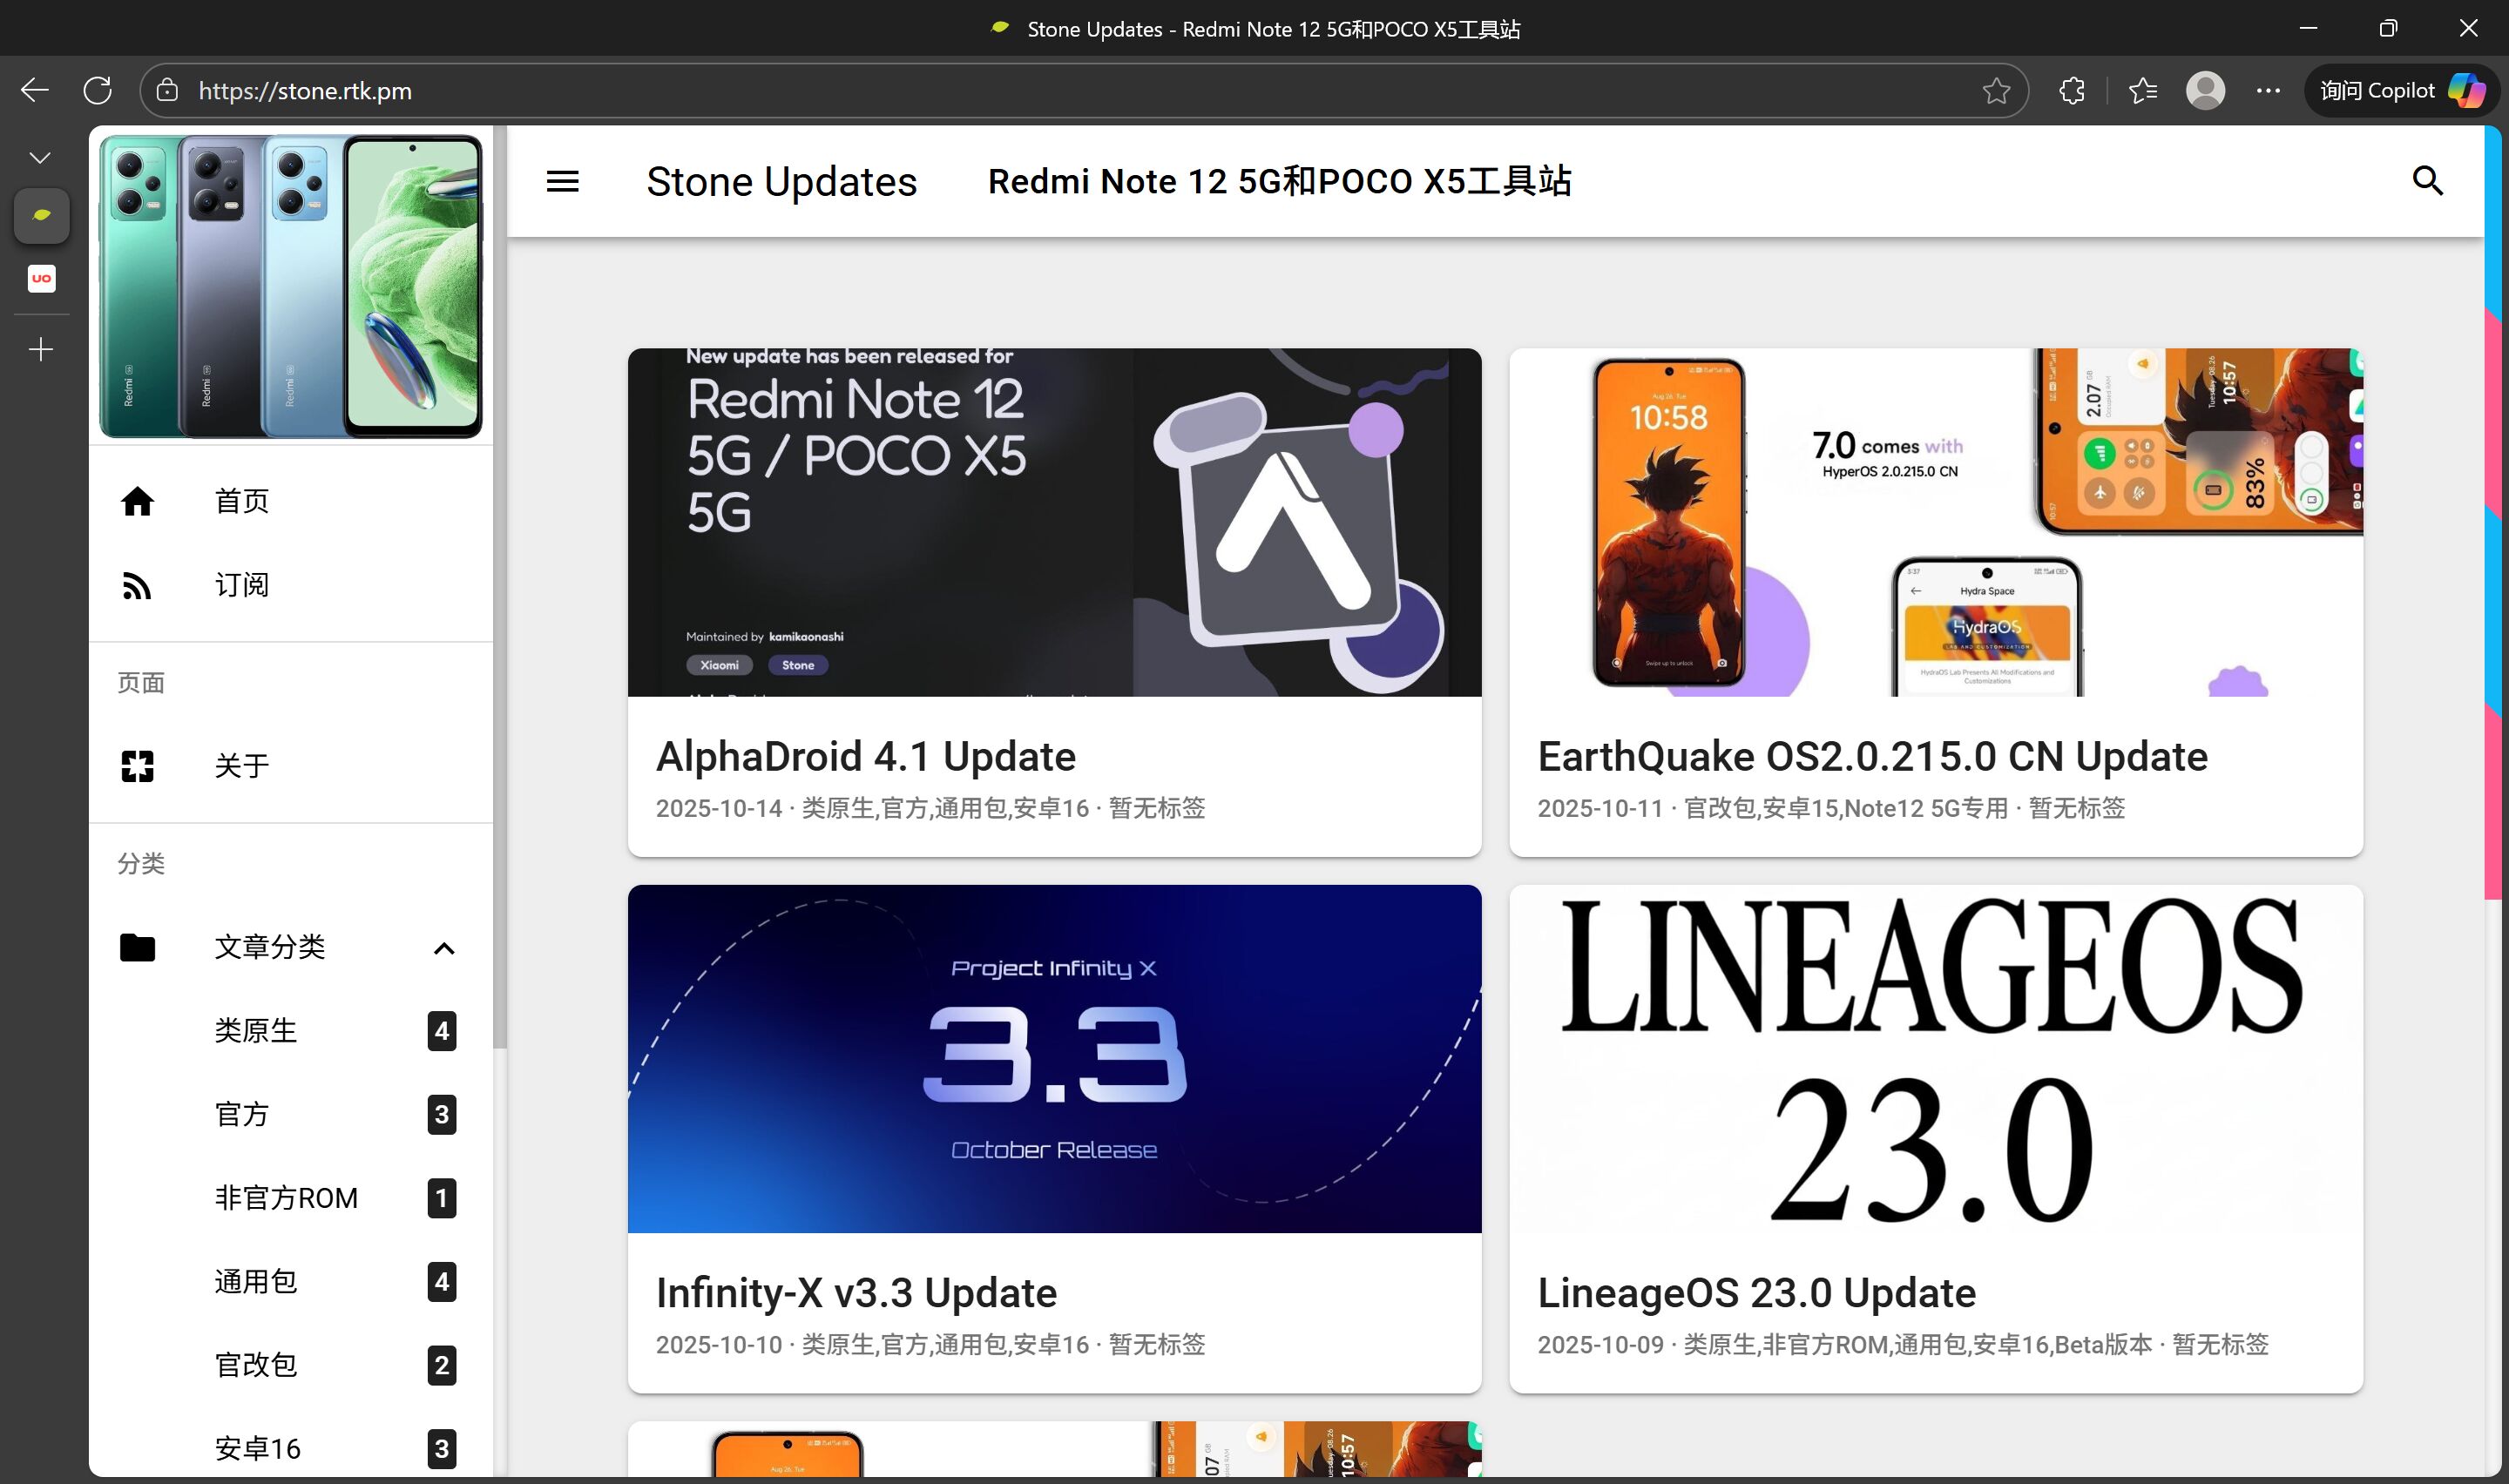Refresh the page
The width and height of the screenshot is (2509, 1484).
click(97, 91)
